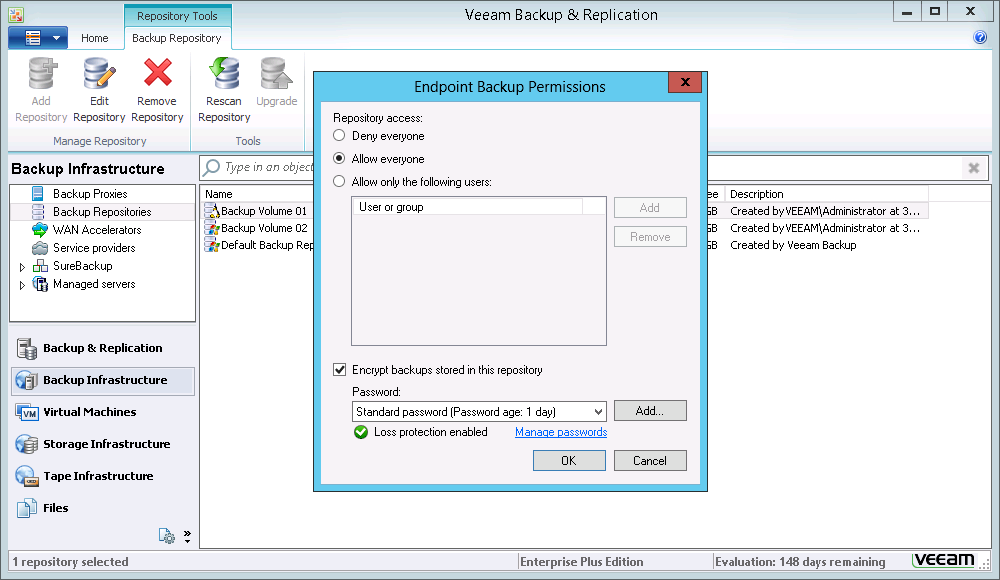Open the Backup & Replication pane
The image size is (1000, 580).
click(102, 348)
